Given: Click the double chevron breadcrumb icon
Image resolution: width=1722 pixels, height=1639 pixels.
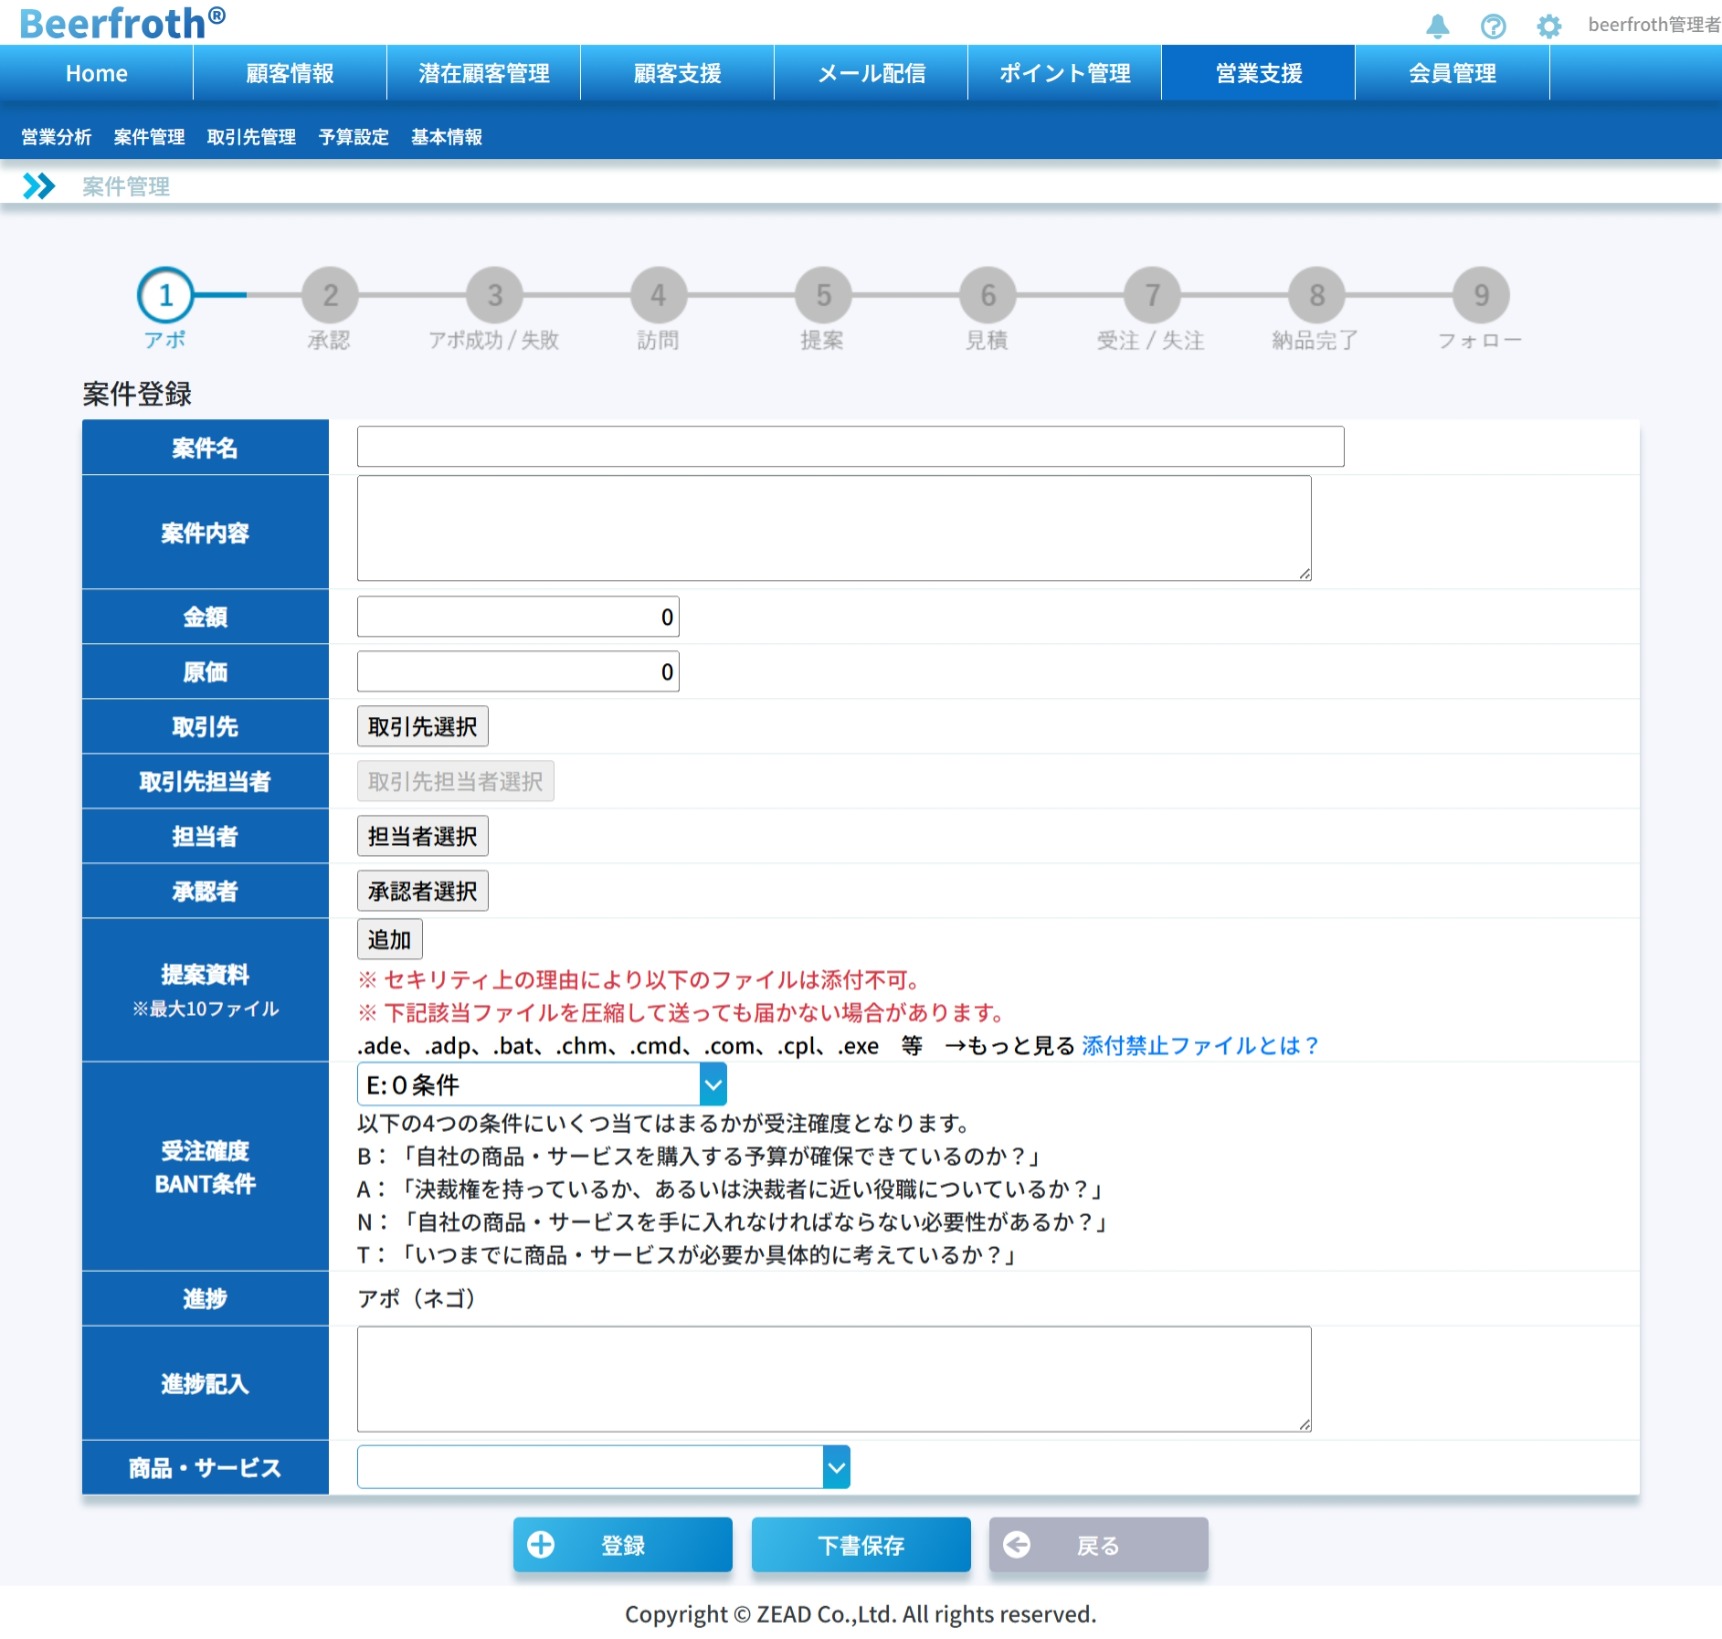Looking at the screenshot, I should (39, 186).
